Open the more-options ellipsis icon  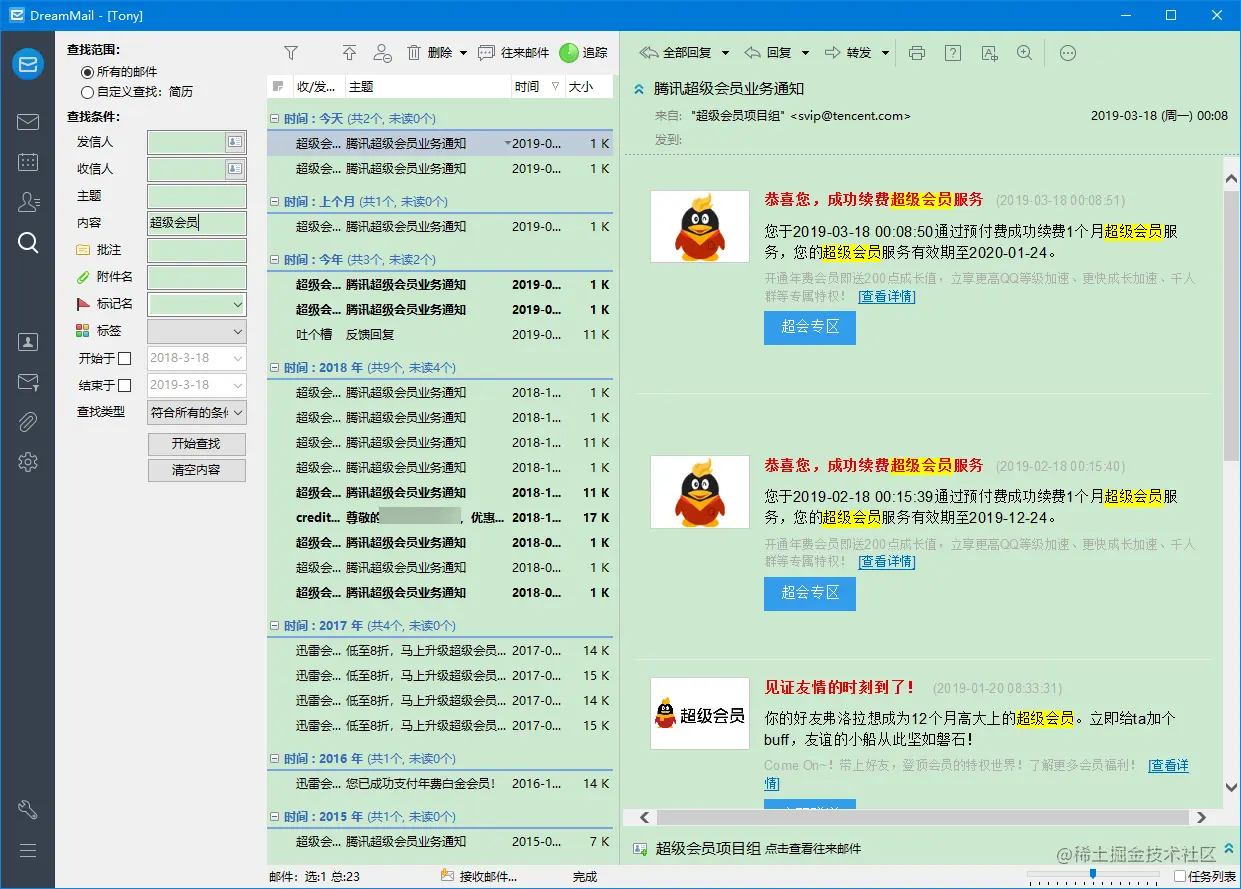coord(1068,53)
